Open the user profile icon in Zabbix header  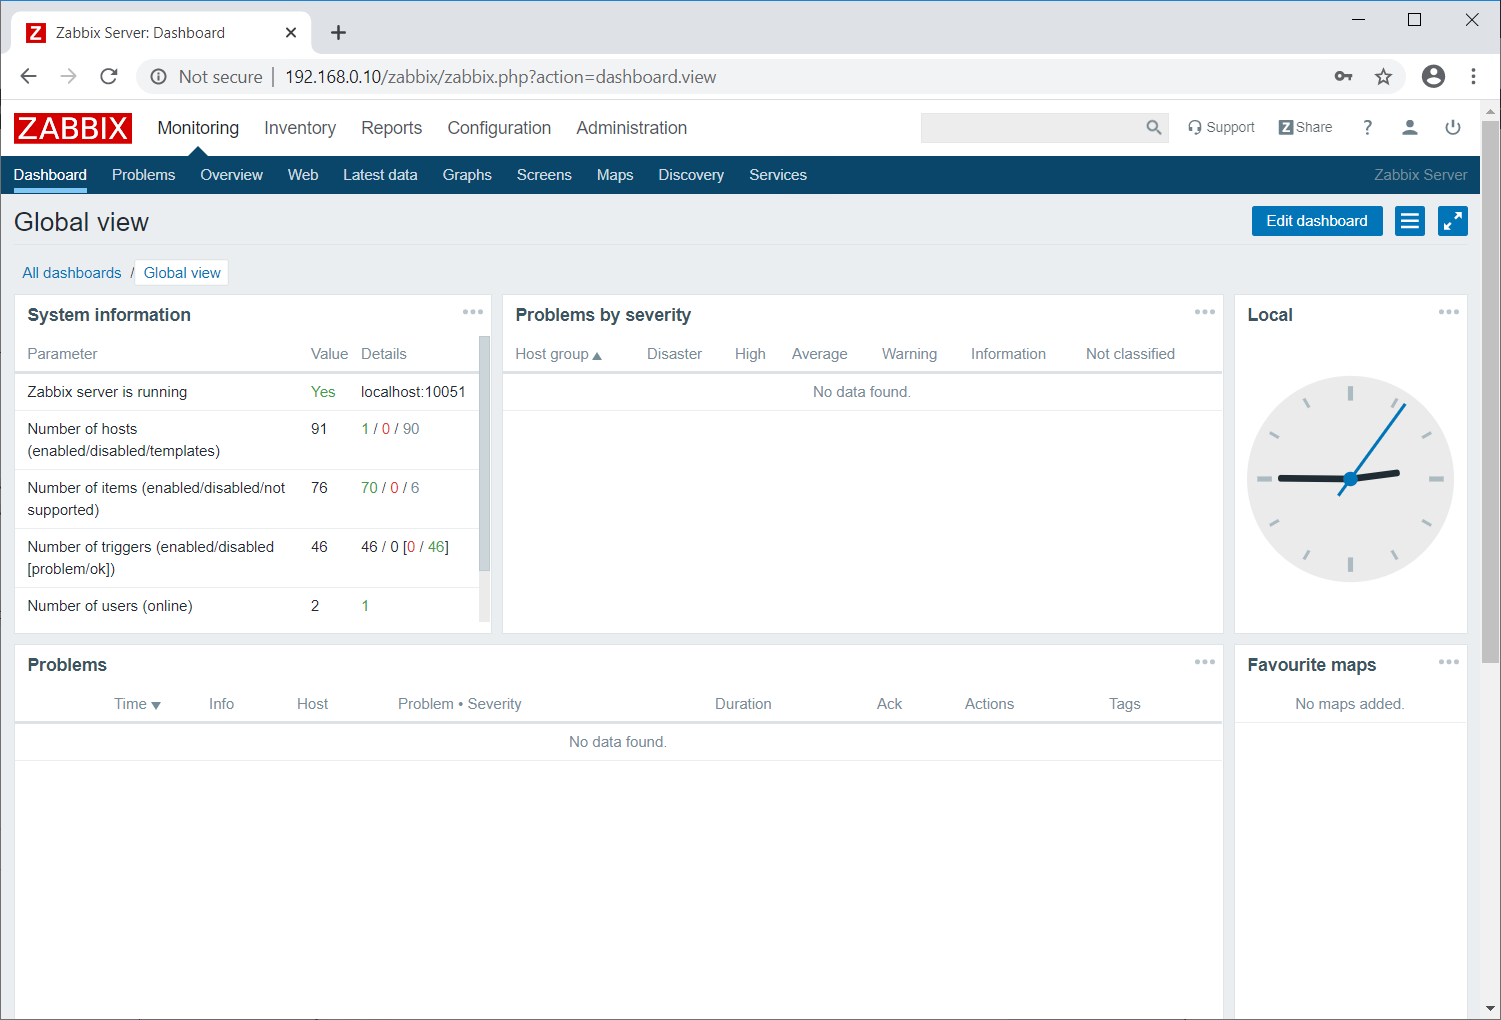tap(1410, 127)
